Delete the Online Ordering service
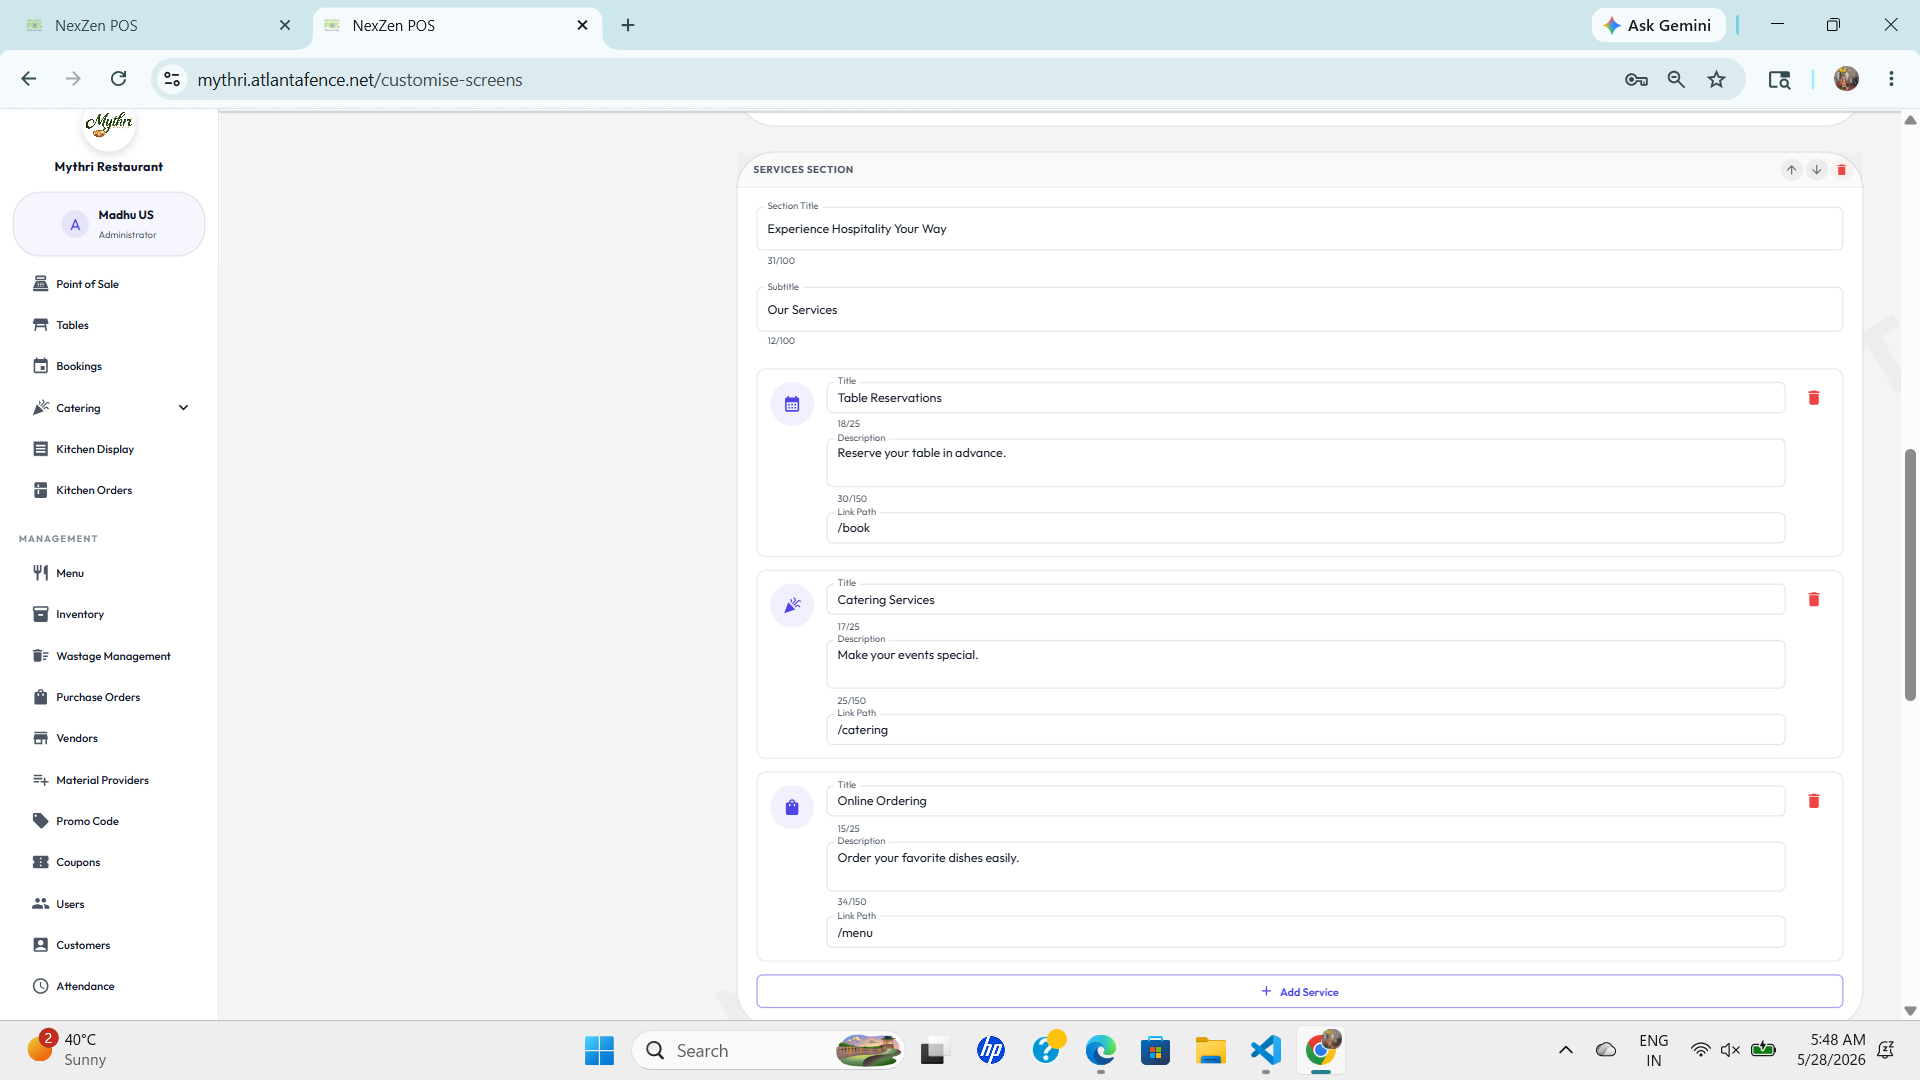Image resolution: width=1920 pixels, height=1080 pixels. (x=1813, y=801)
